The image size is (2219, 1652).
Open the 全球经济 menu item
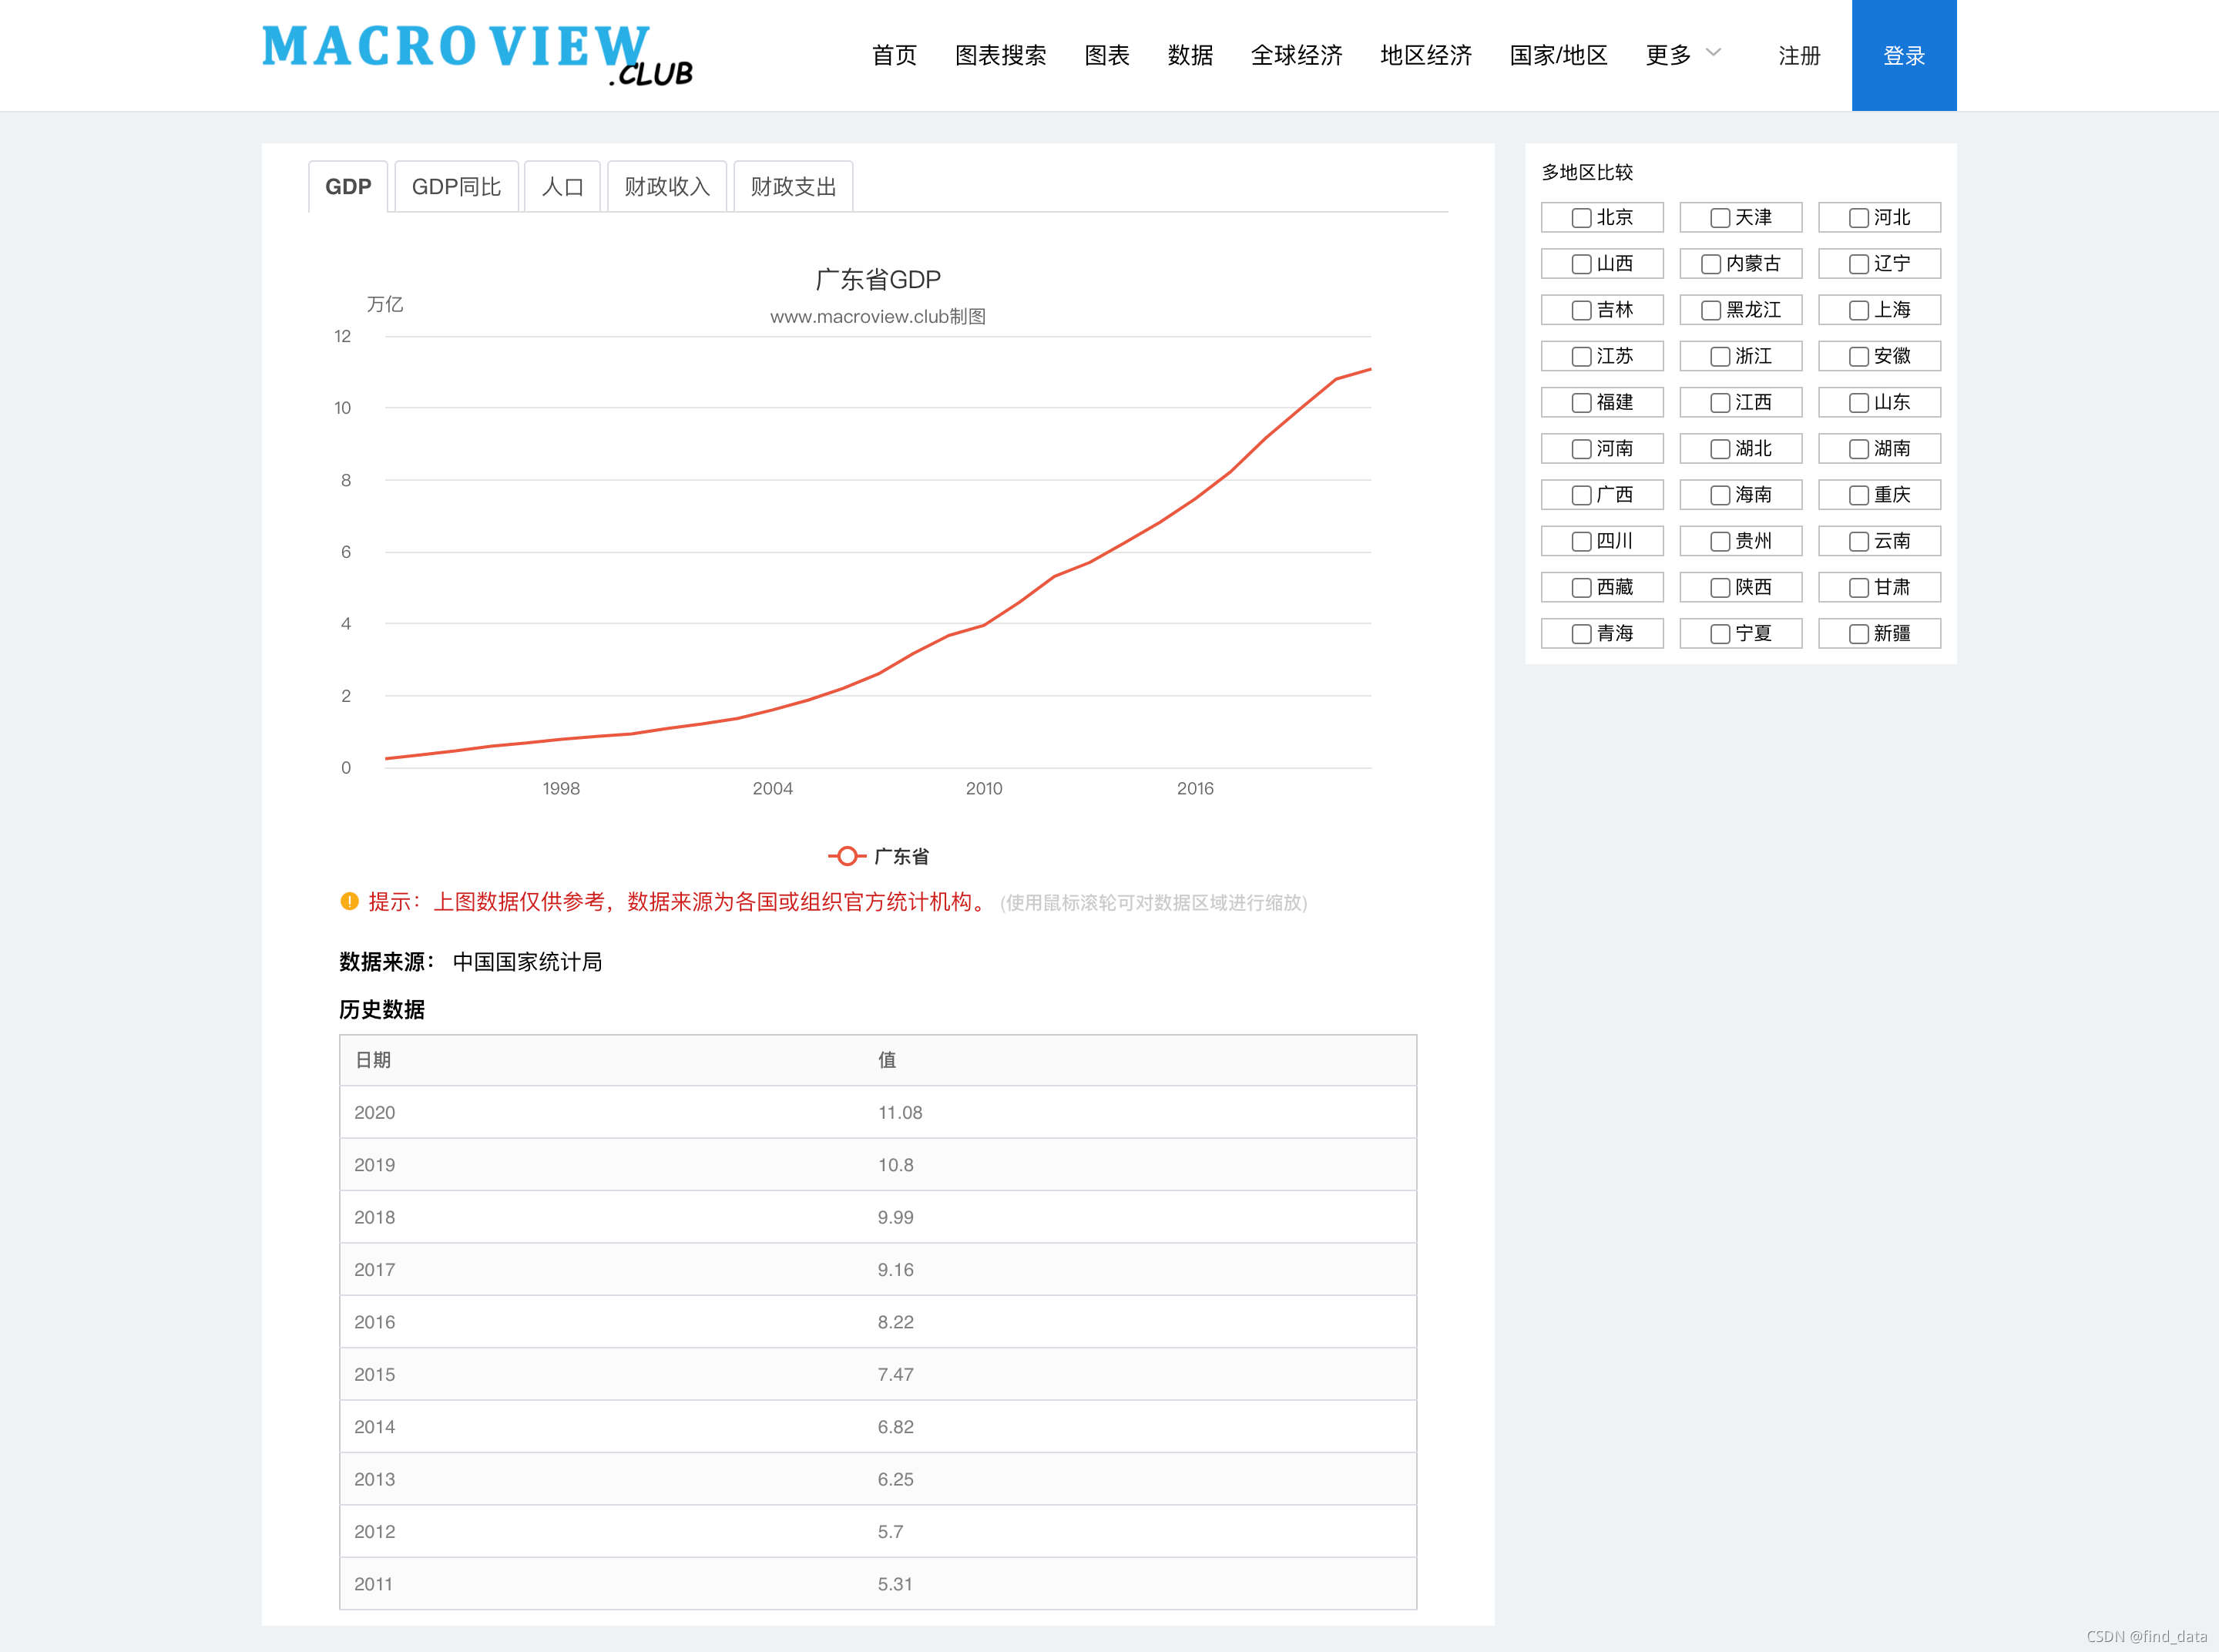[1296, 55]
